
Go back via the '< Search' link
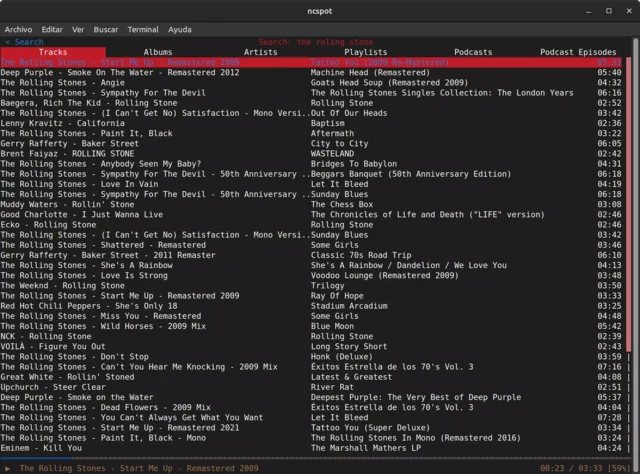24,42
